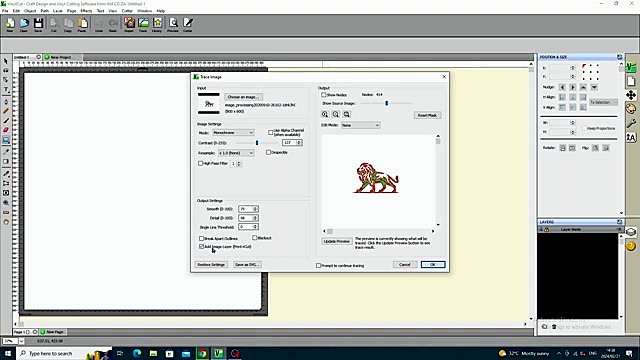This screenshot has width=640, height=360.
Task: Click the lion preview image in dialog
Action: click(x=376, y=178)
